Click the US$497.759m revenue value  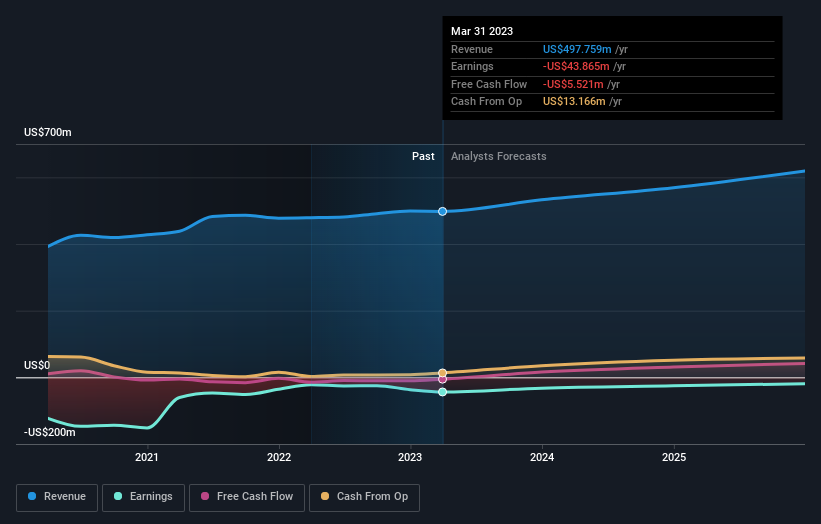[x=577, y=49]
